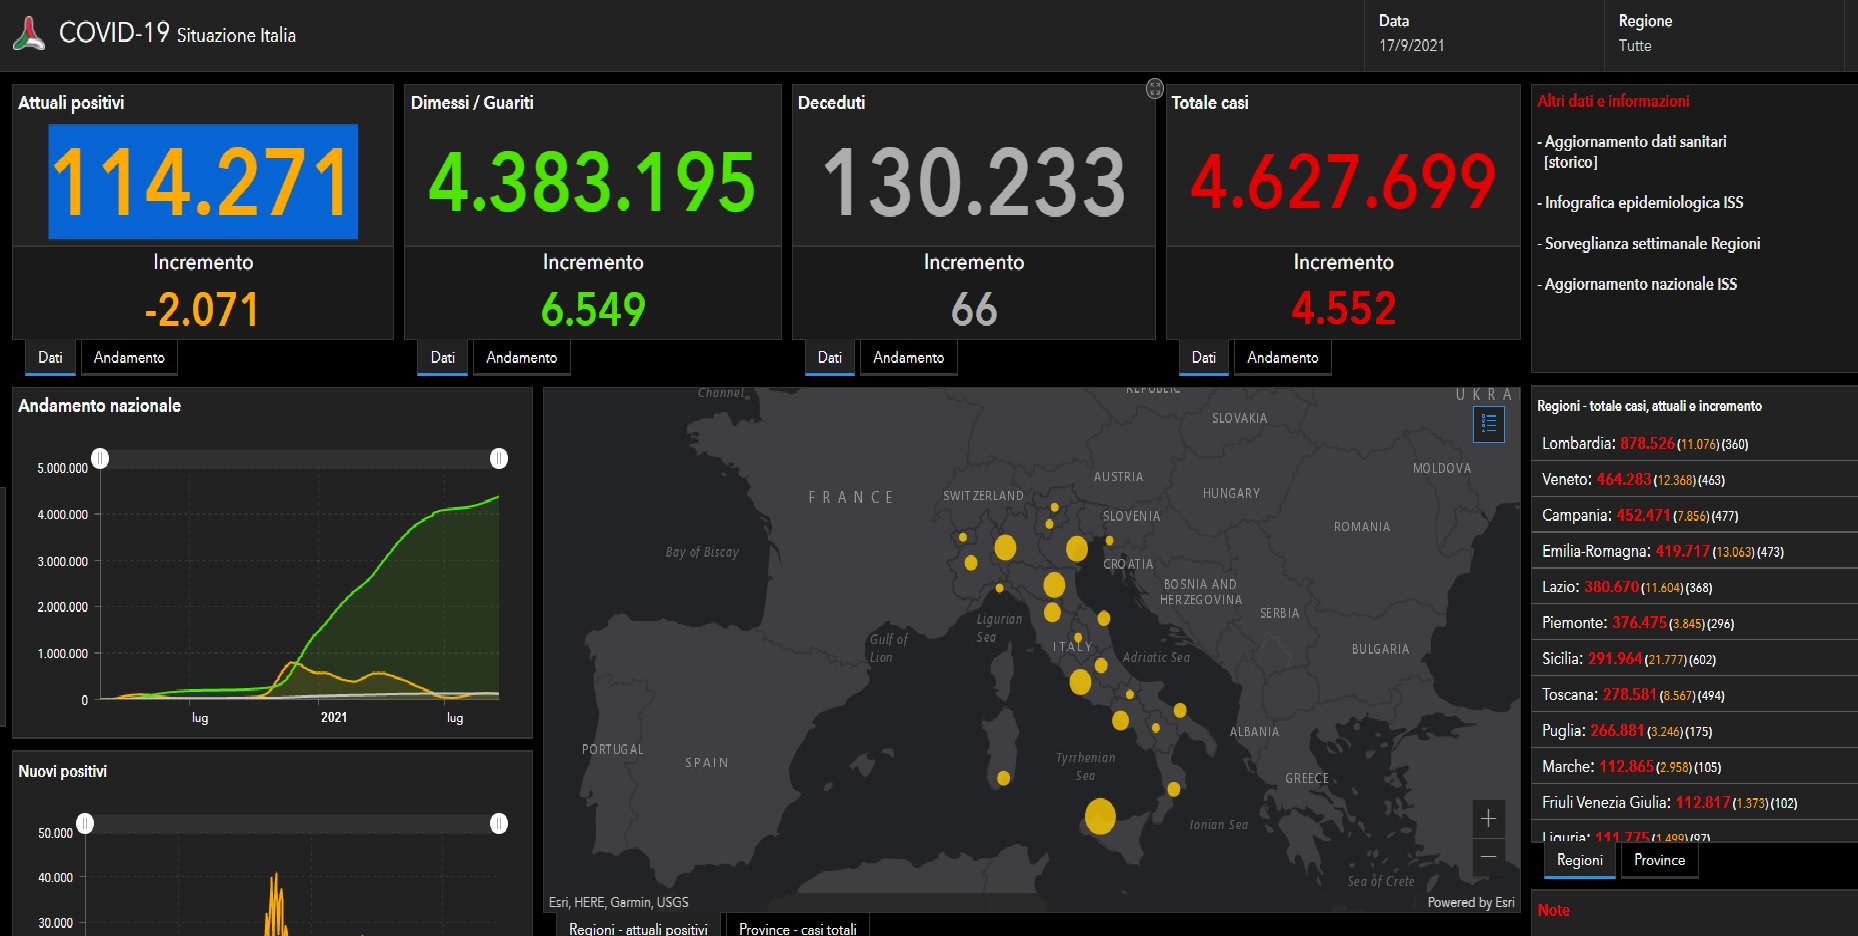Select Dati tab under Dimessi / Guariti
This screenshot has width=1858, height=936.
pos(442,358)
